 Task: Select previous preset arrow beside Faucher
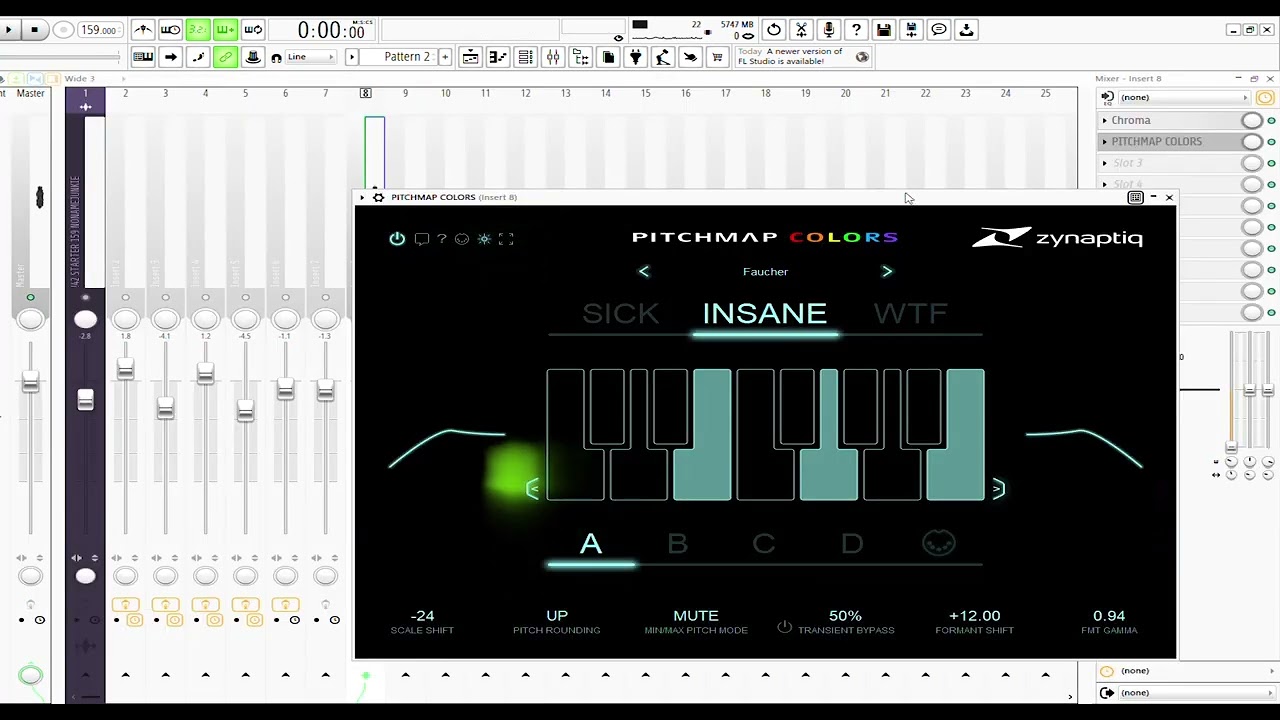644,271
